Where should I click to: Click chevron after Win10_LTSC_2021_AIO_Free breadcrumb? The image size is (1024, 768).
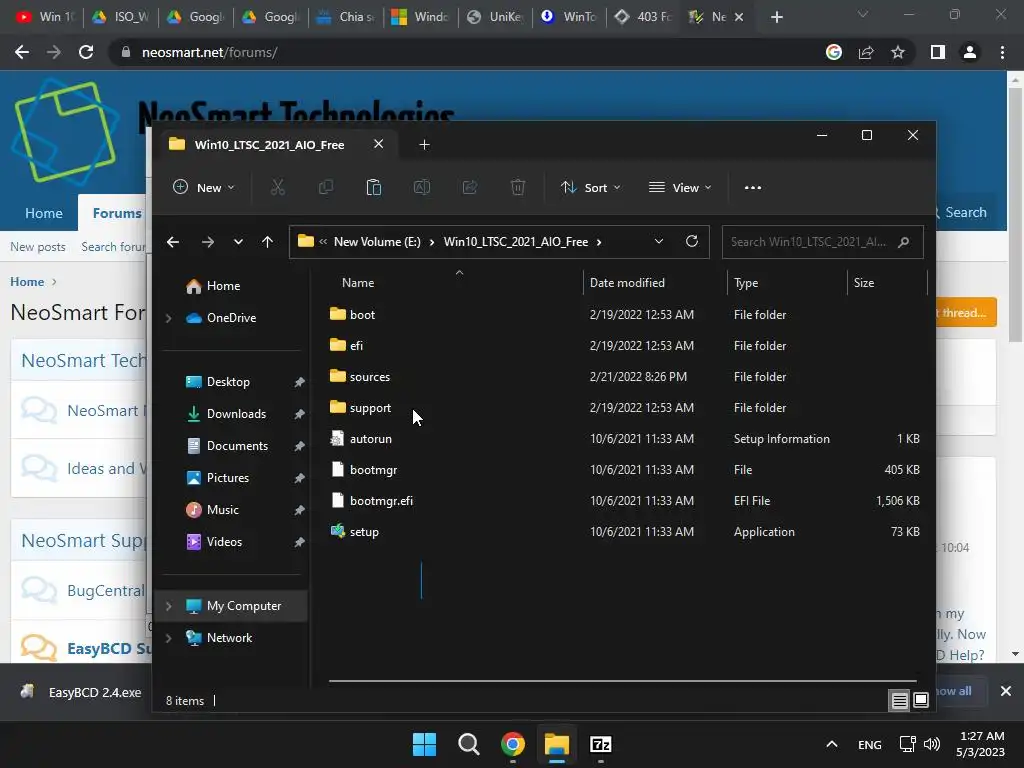[599, 242]
